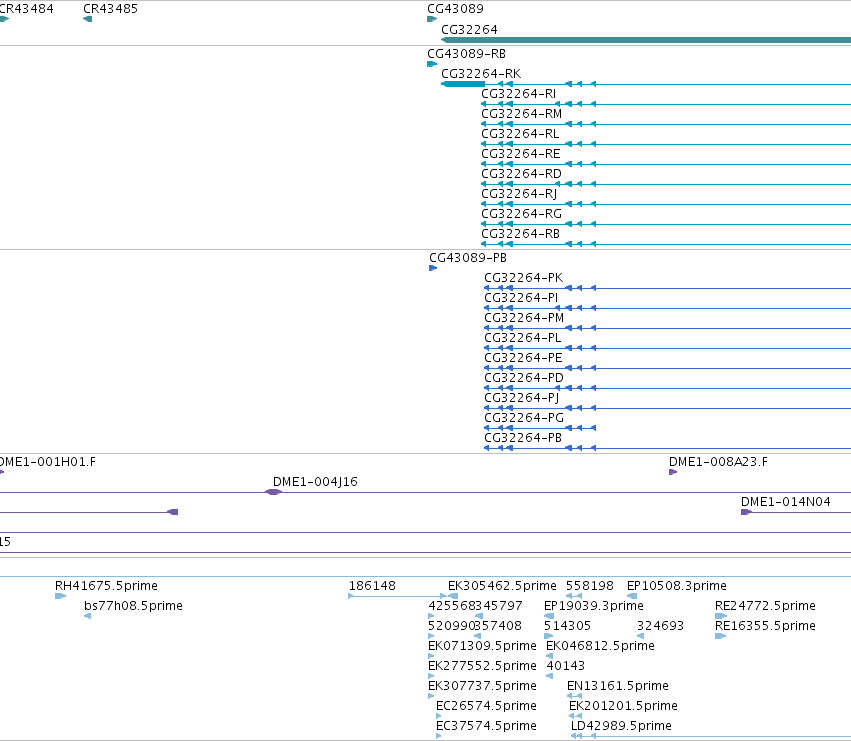The width and height of the screenshot is (851, 741).
Task: Select the CR43484 gene label
Action: click(26, 9)
